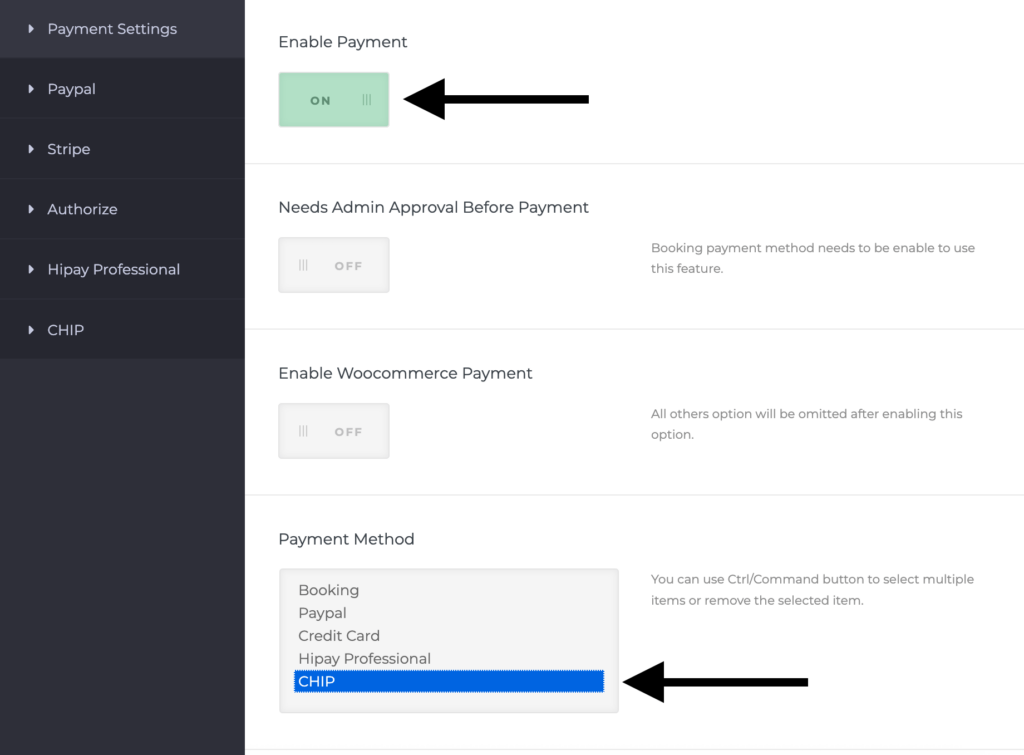Viewport: 1024px width, 755px height.
Task: Click the Ctrl/Command multi-select hint
Action: 812,590
